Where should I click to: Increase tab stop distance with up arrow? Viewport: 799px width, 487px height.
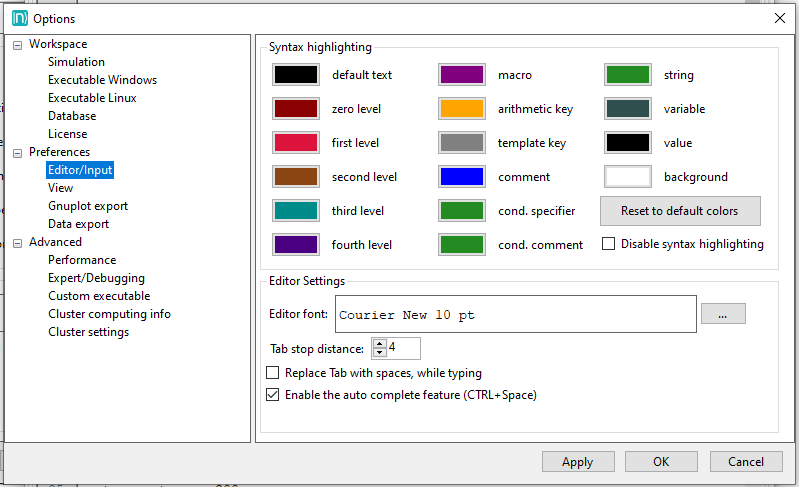click(380, 343)
